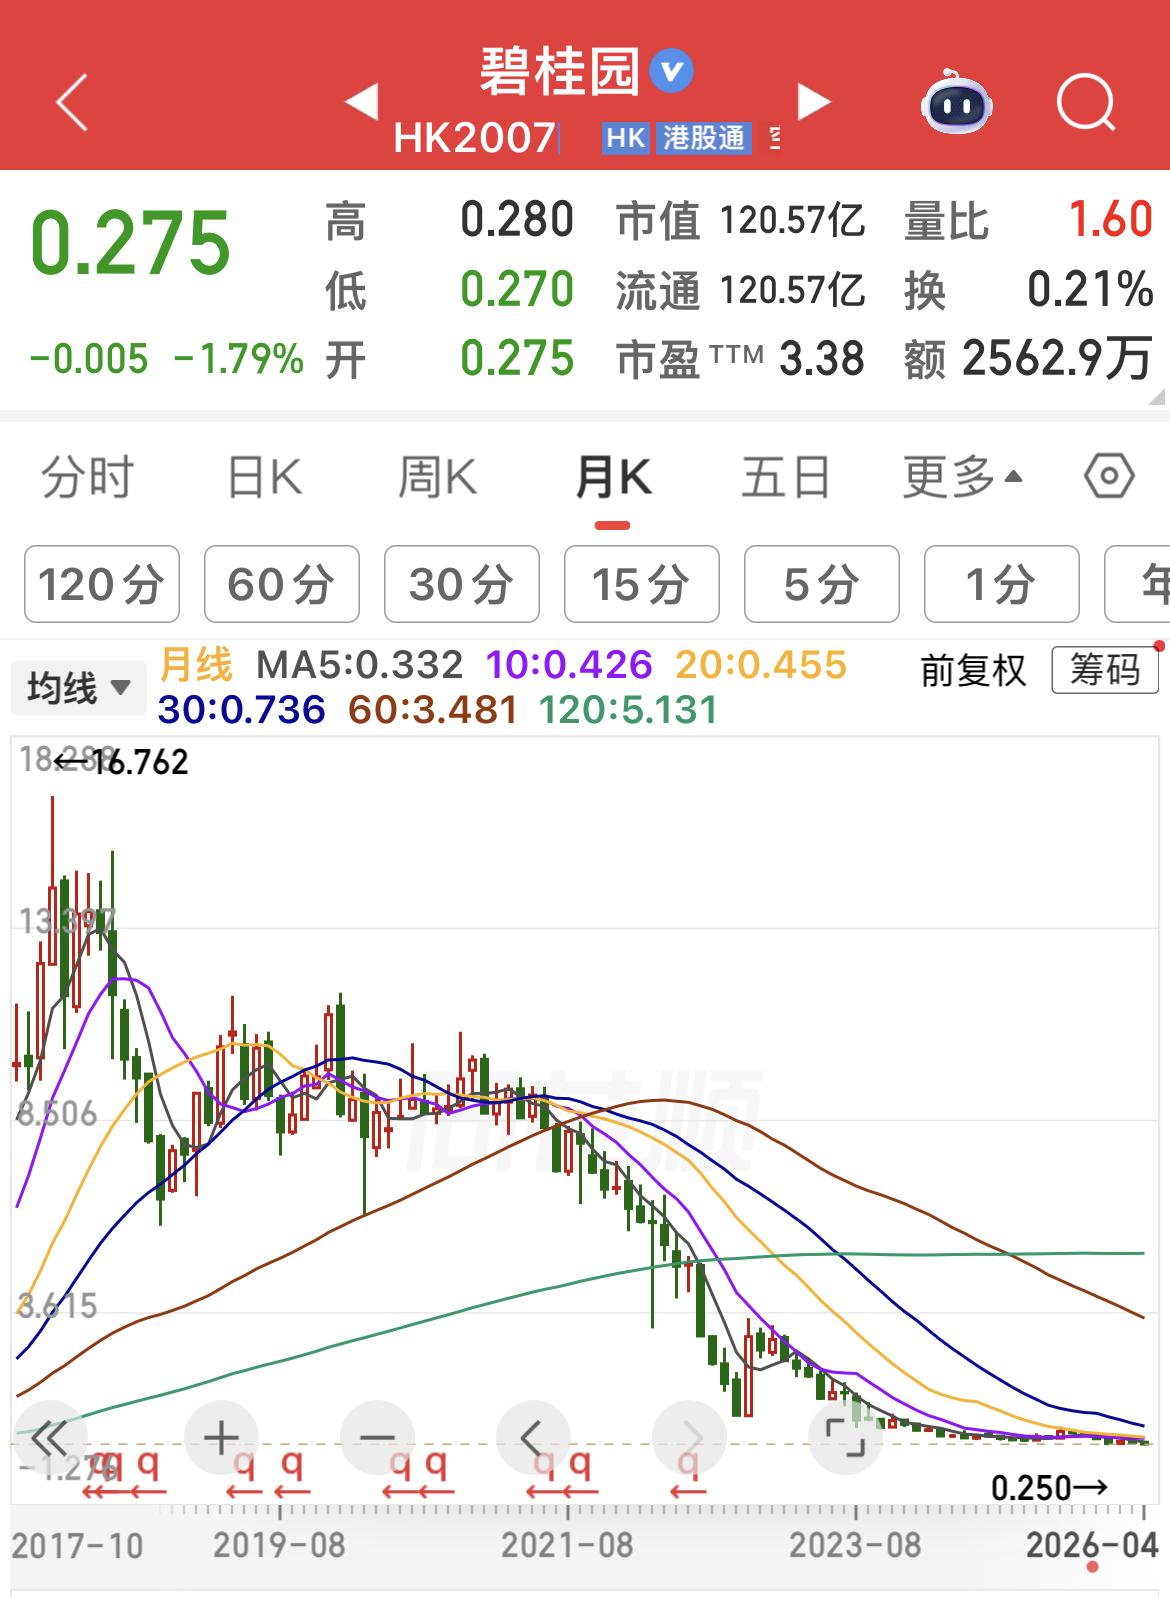Choose the 60分 interval button
1170x1597 pixels.
click(282, 584)
